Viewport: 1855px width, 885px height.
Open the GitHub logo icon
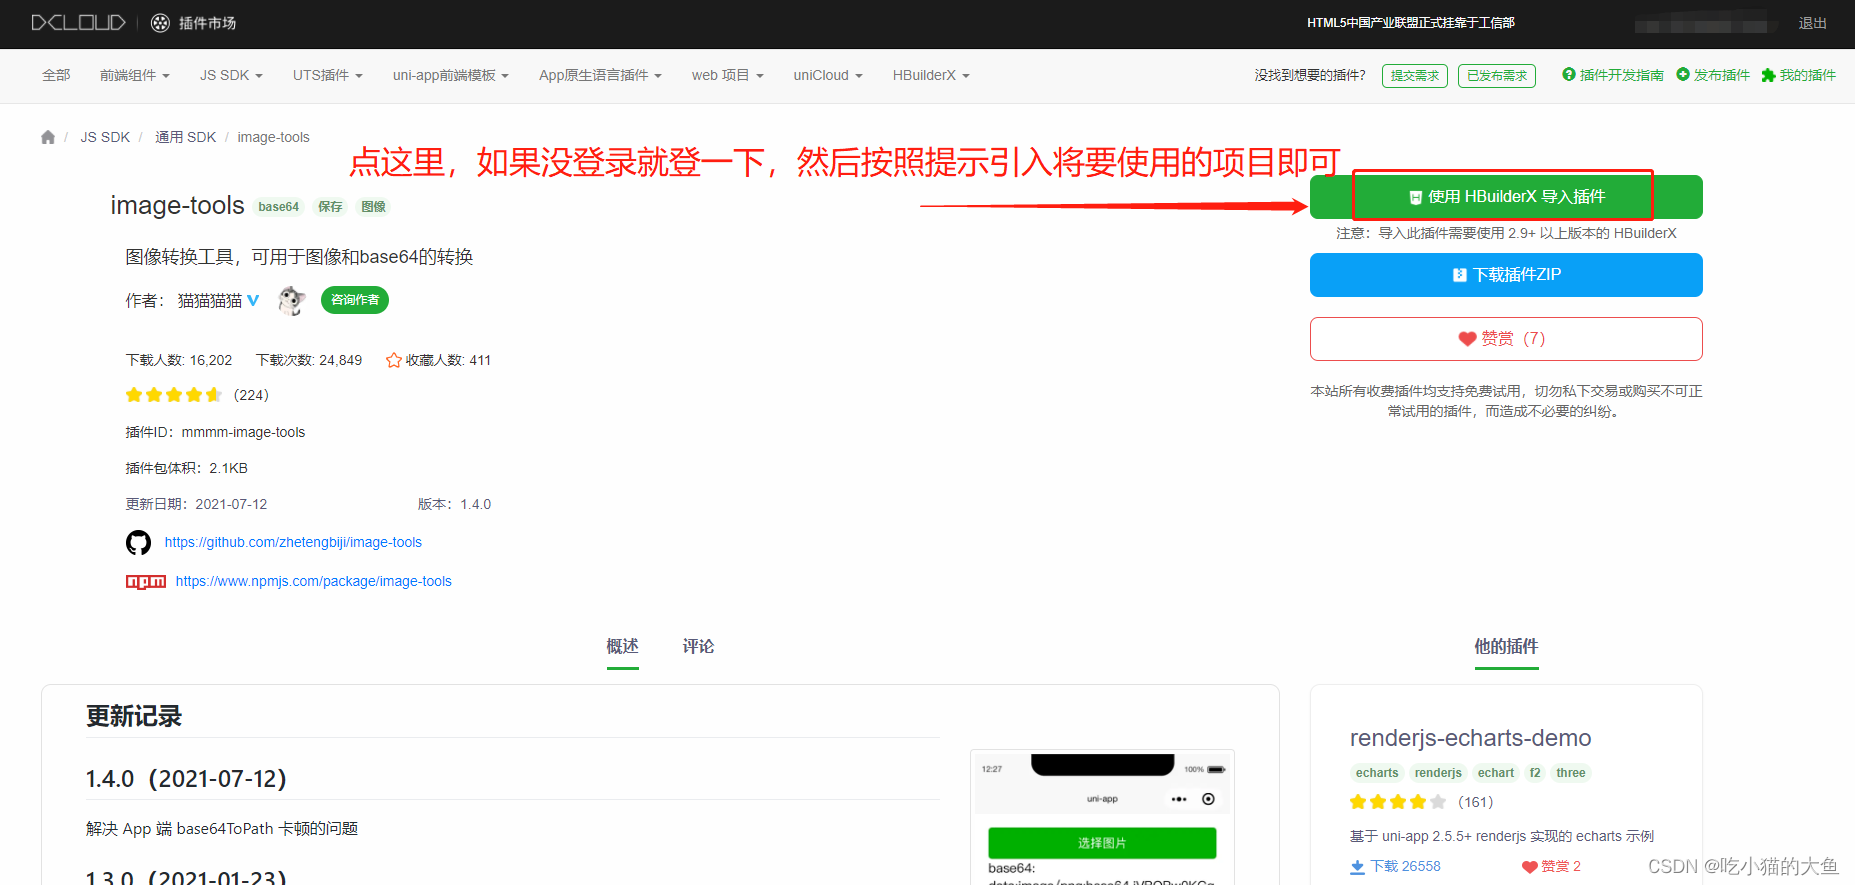point(138,542)
